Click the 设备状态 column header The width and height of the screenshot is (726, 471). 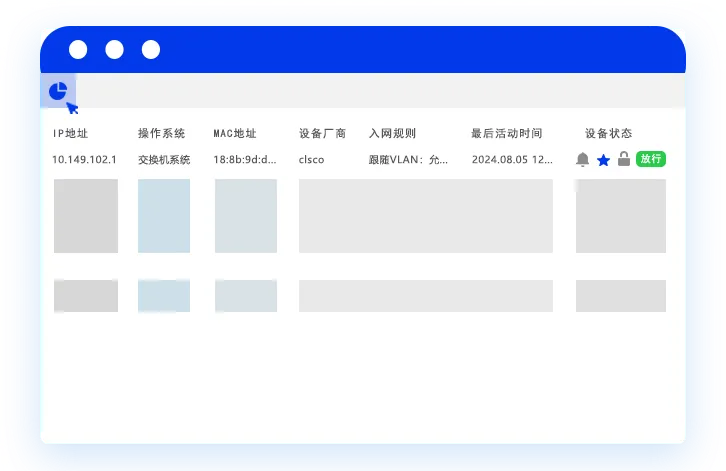[608, 133]
